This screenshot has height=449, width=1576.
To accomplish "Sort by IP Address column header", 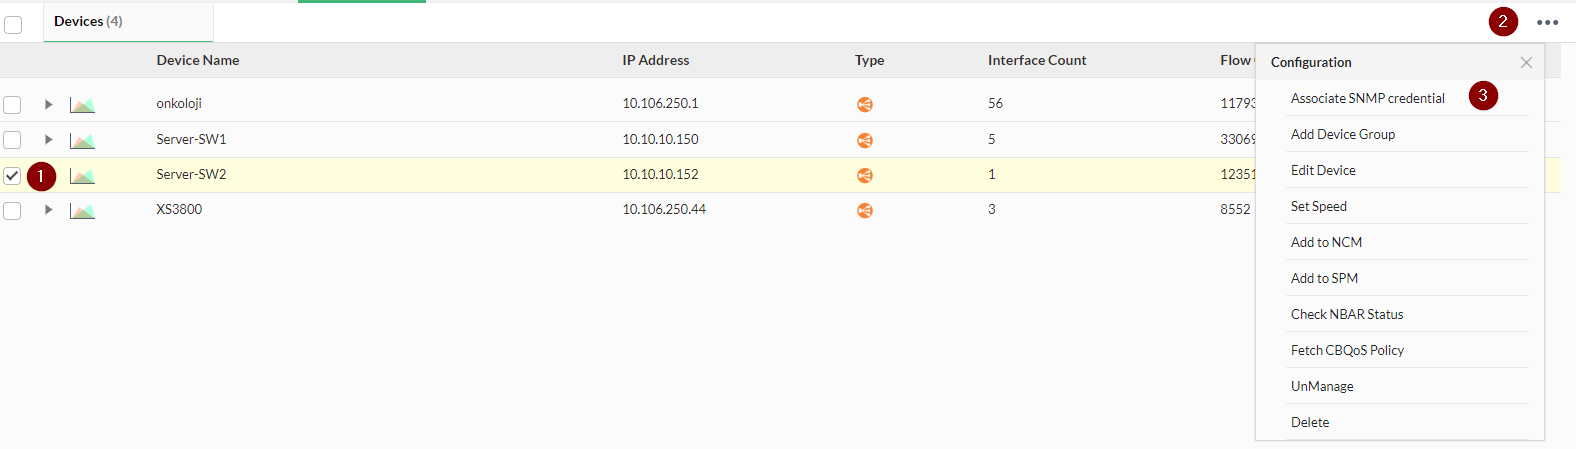I will click(656, 60).
